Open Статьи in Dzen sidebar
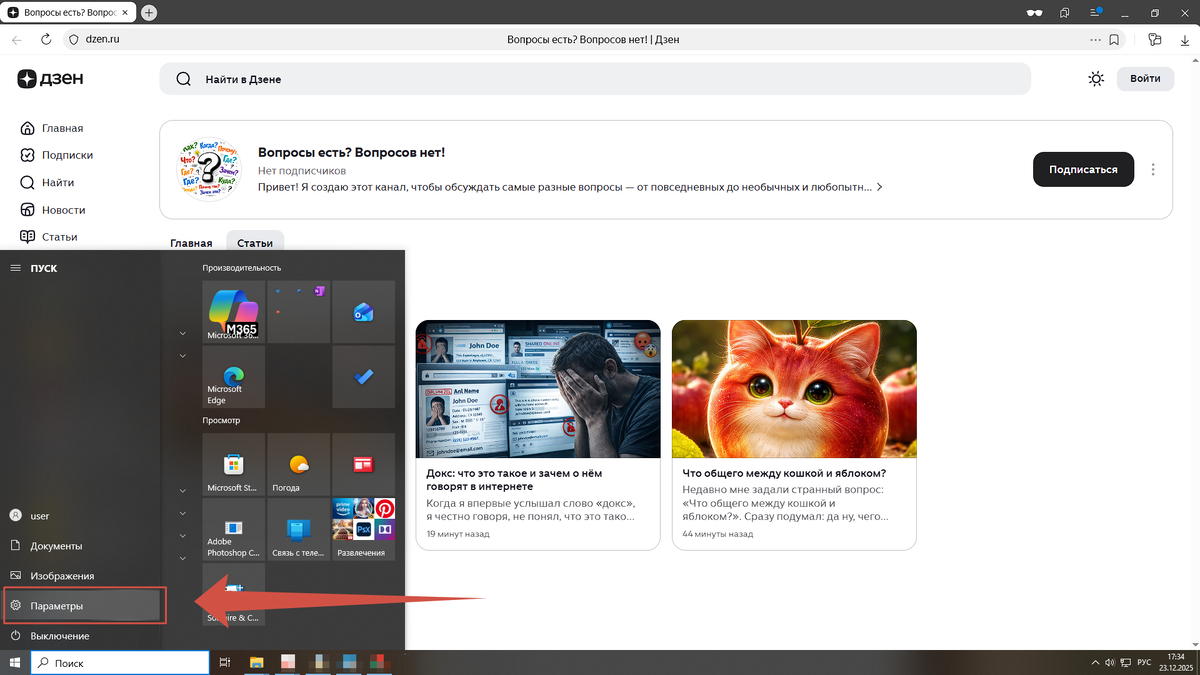The image size is (1200, 675). tap(48, 237)
